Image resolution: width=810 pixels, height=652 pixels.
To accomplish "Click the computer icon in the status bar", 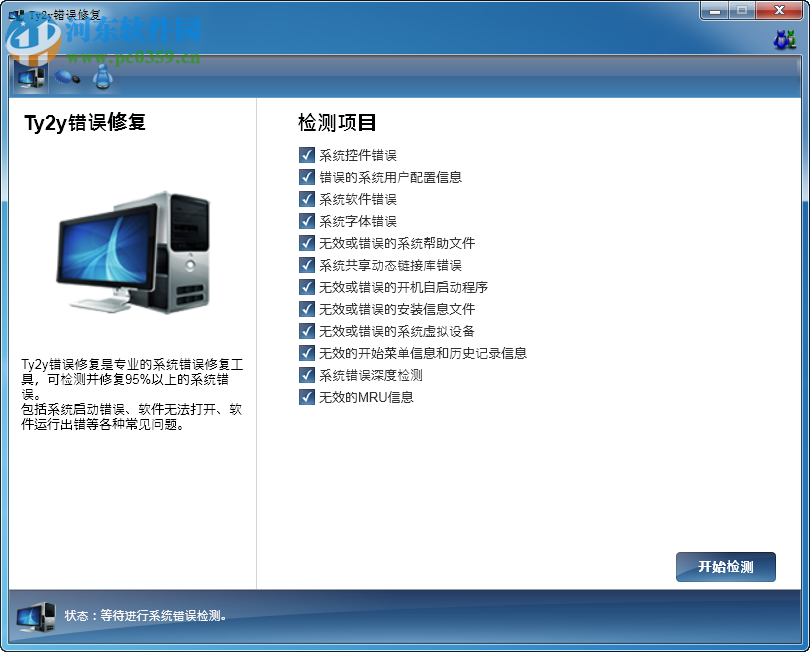I will (36, 618).
